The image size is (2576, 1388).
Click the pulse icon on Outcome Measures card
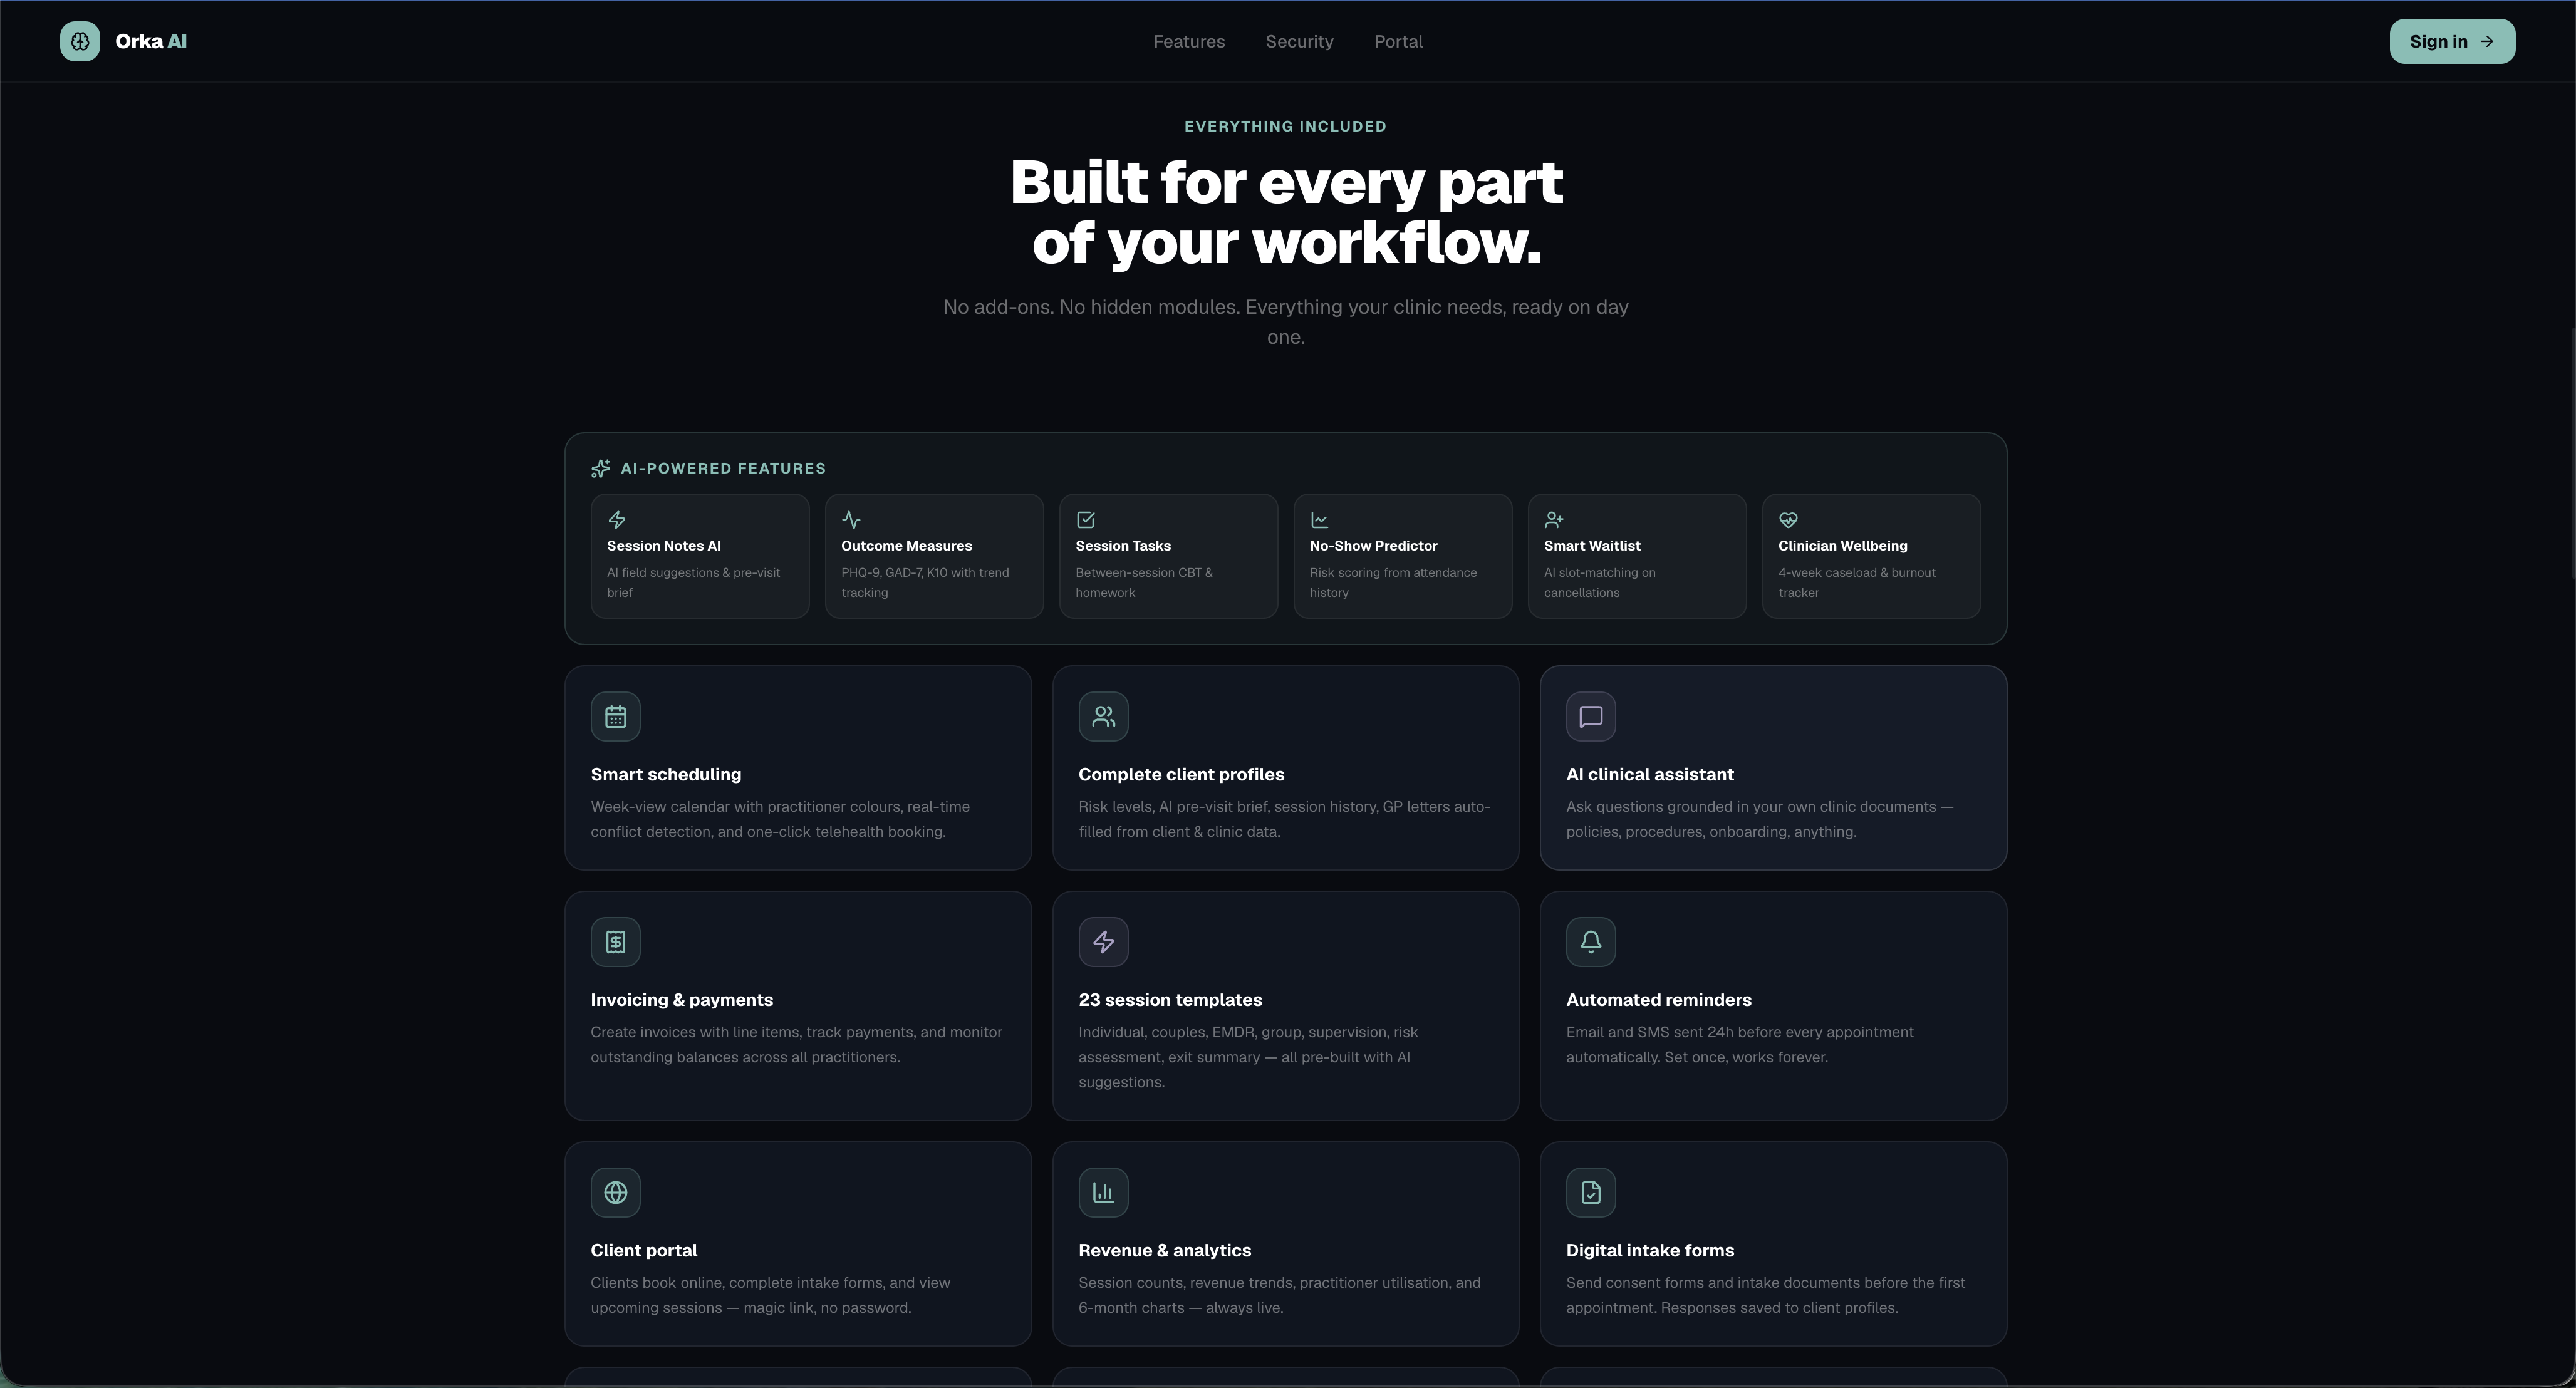[x=851, y=520]
